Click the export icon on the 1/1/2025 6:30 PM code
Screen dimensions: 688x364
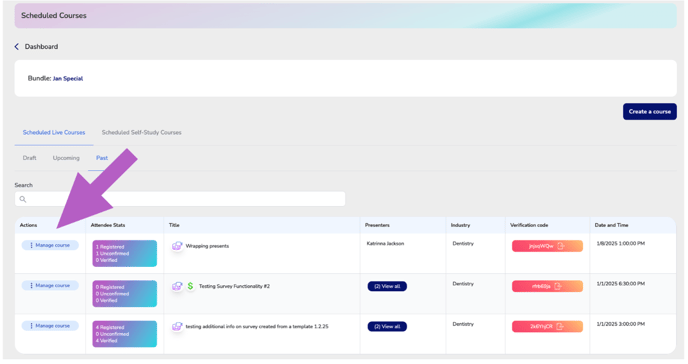pos(558,286)
